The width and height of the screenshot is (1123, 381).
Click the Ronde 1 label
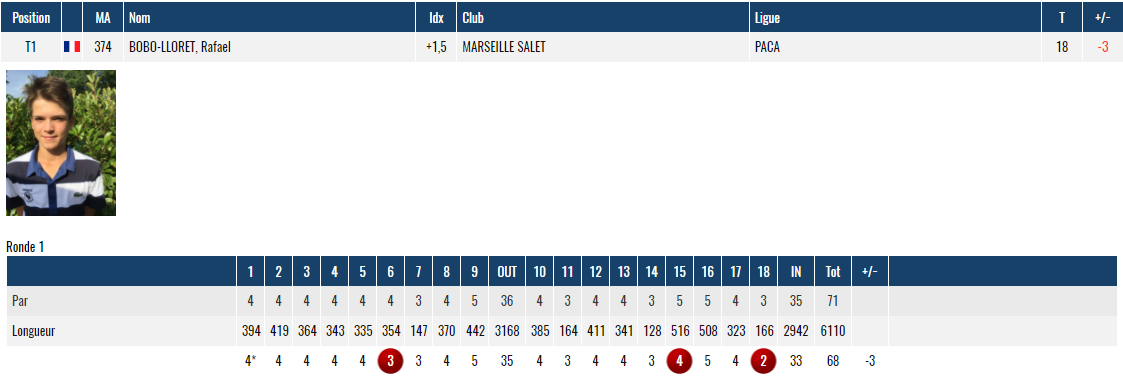click(25, 247)
